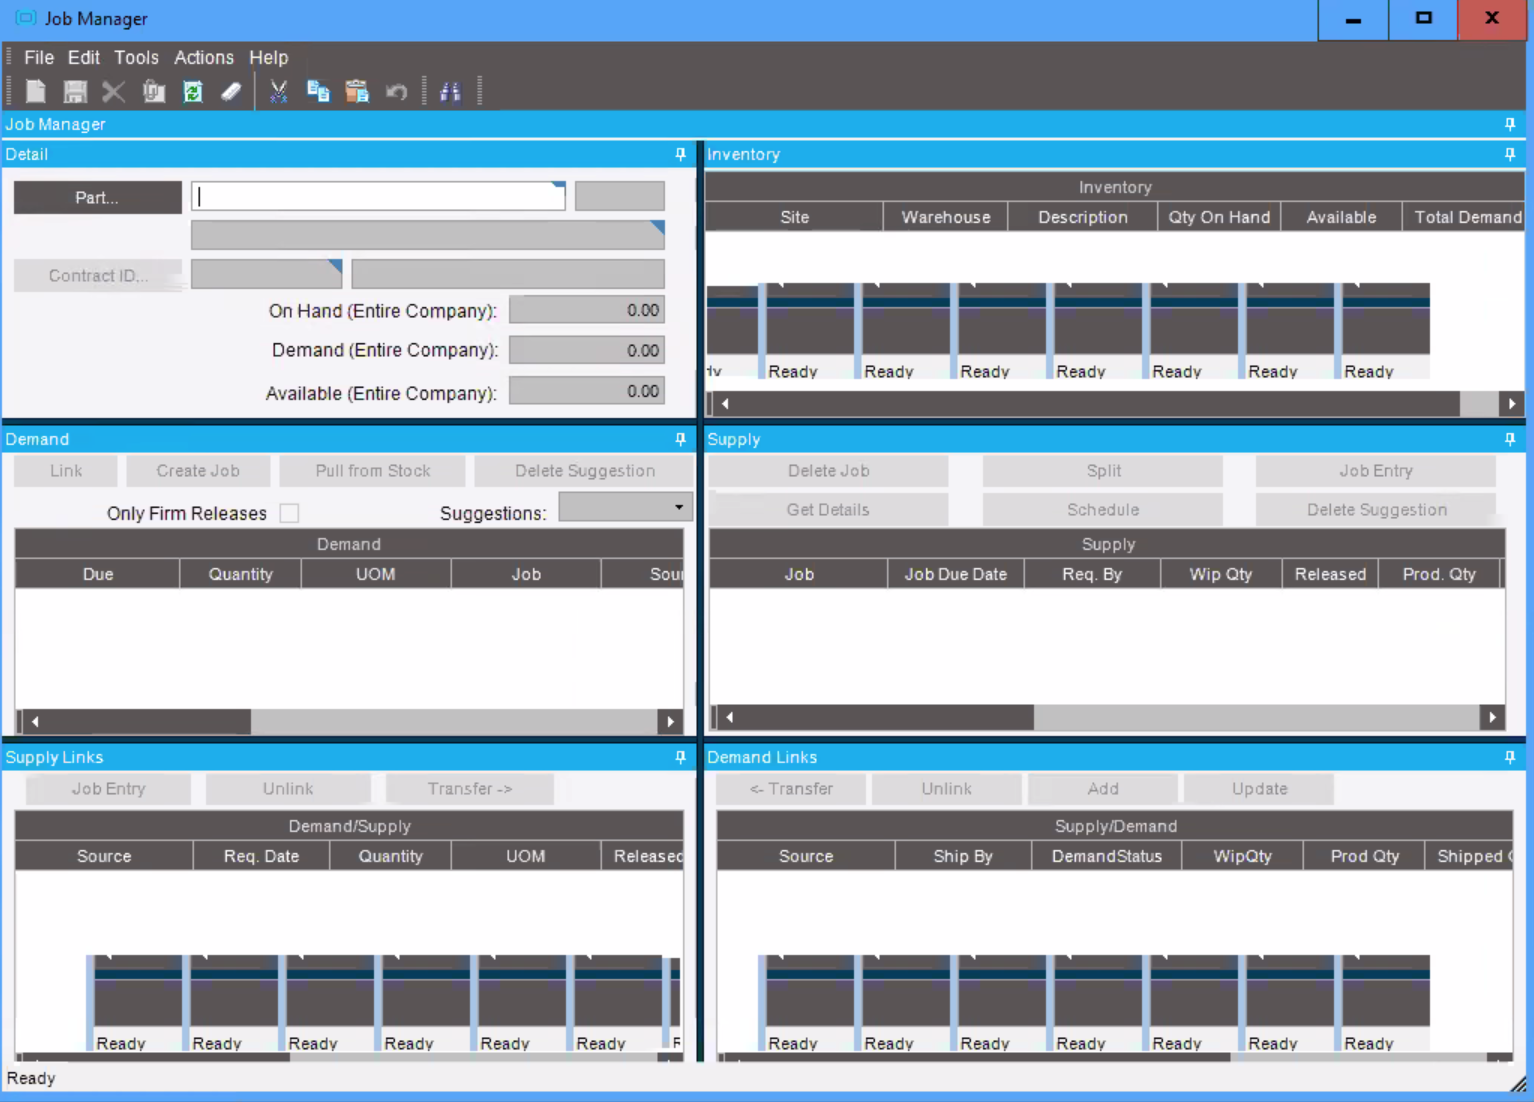Paste using the clipboard Paste icon

click(357, 91)
